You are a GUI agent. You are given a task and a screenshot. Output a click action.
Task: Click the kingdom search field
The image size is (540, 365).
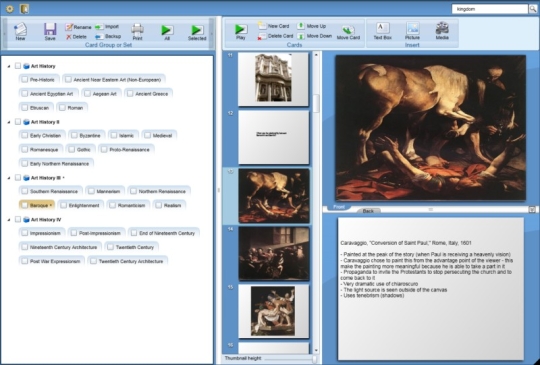tap(490, 9)
